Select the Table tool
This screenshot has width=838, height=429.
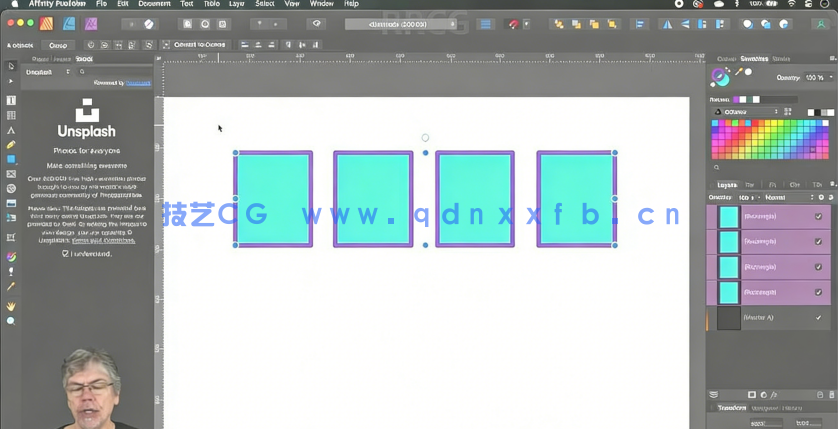click(x=11, y=116)
